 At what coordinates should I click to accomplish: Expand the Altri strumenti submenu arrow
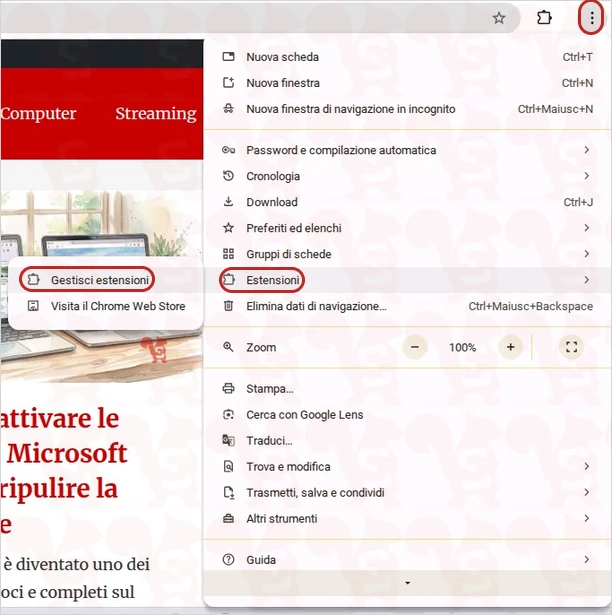click(586, 518)
